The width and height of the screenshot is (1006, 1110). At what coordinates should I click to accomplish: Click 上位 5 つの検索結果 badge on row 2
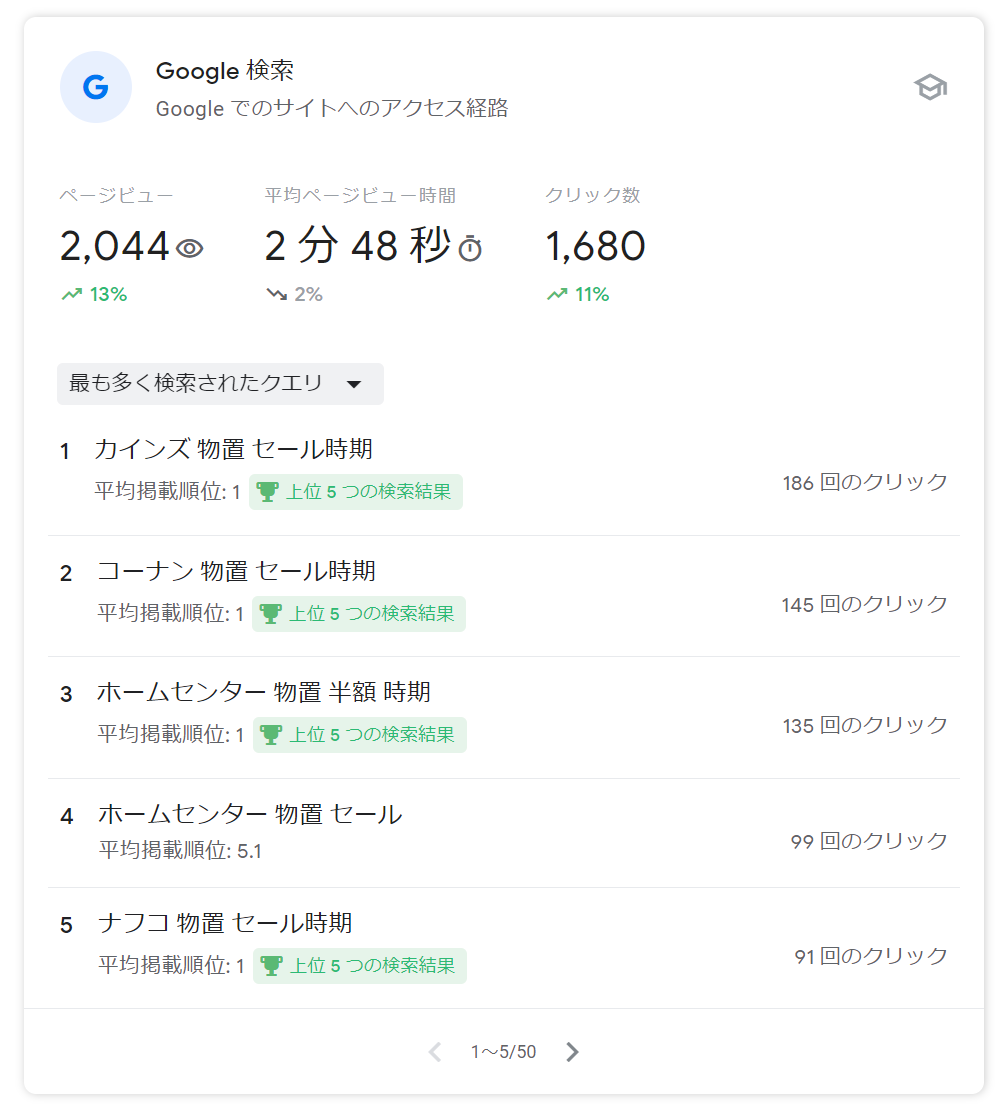[359, 614]
